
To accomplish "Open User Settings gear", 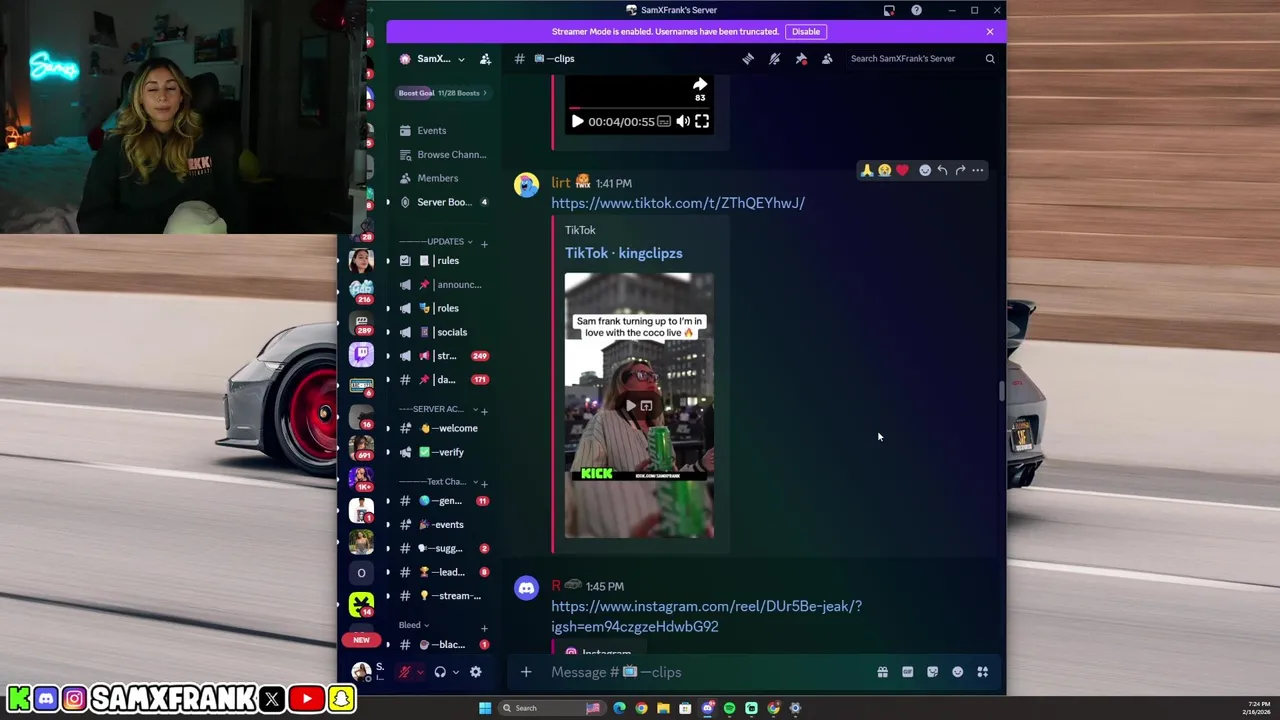I will click(x=476, y=672).
